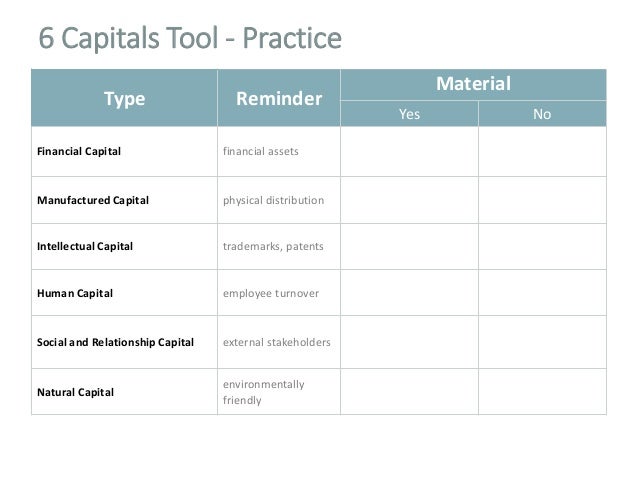Click the Human Capital row label
Screen dimensions: 638x479
[75, 294]
